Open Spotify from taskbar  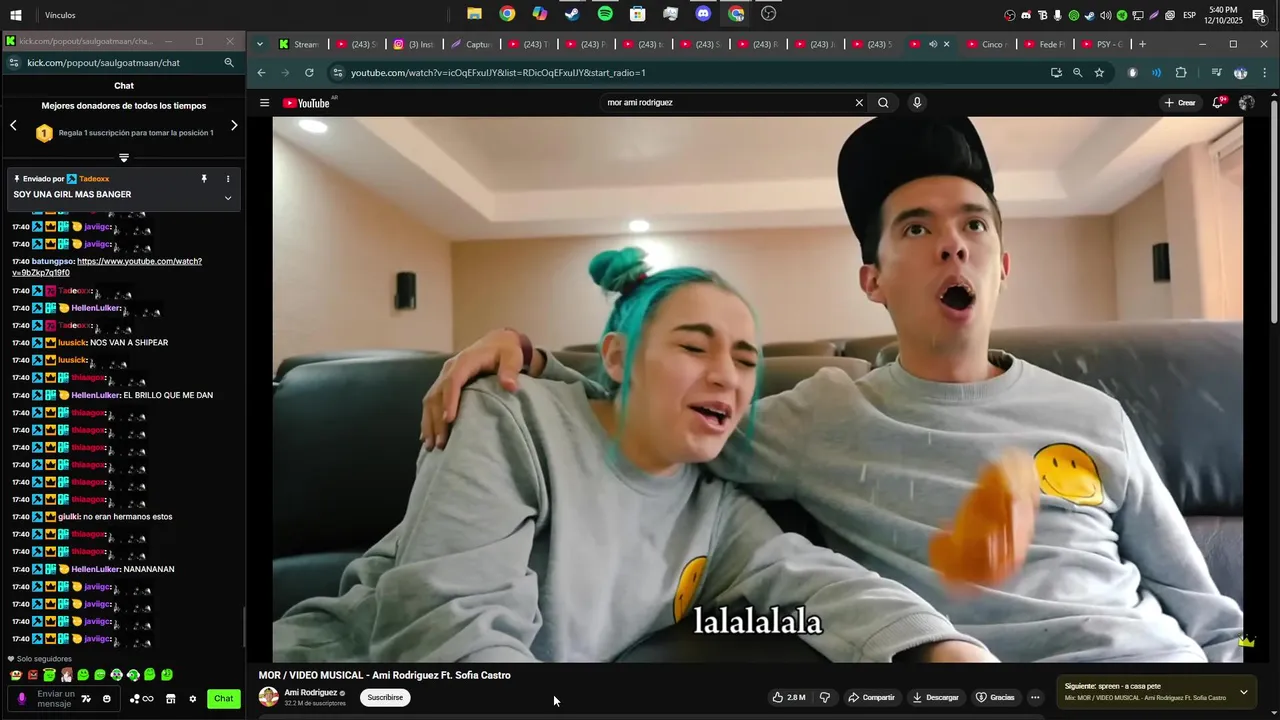click(605, 14)
